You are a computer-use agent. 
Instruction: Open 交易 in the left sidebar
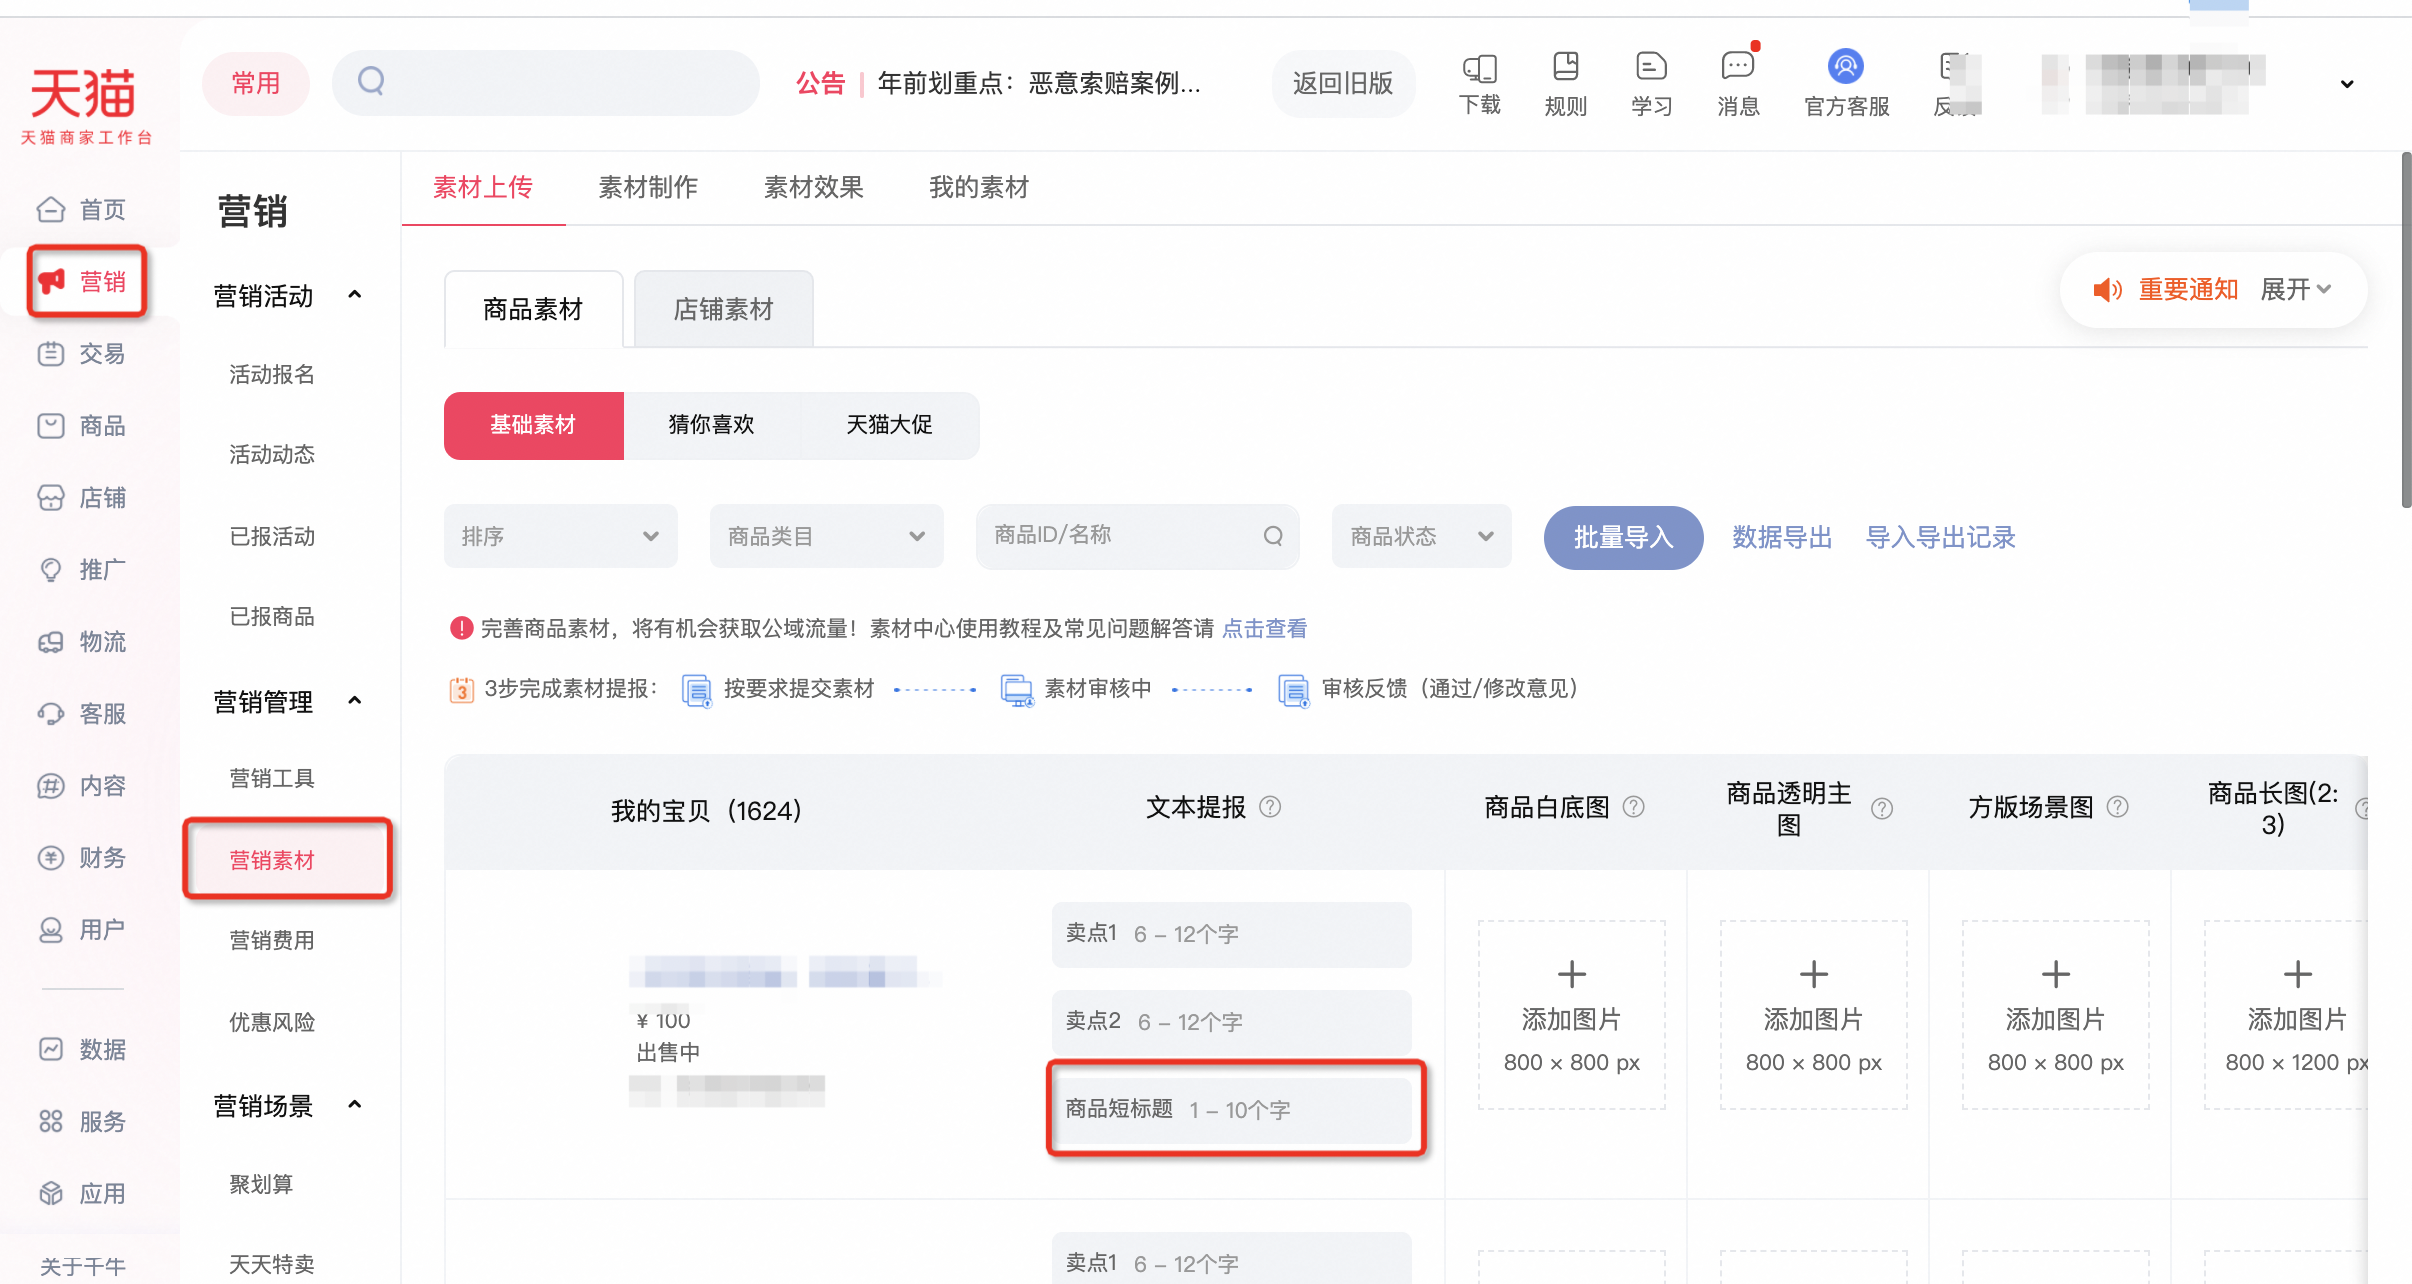(82, 354)
